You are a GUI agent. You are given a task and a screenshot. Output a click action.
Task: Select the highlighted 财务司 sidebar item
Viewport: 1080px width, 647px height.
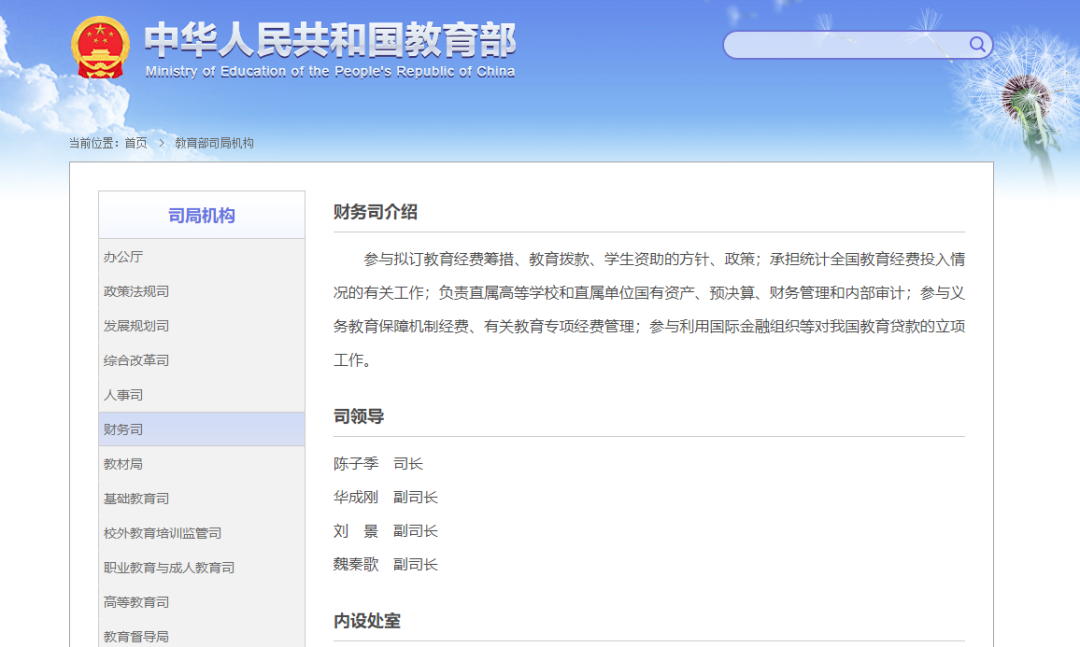pos(202,429)
